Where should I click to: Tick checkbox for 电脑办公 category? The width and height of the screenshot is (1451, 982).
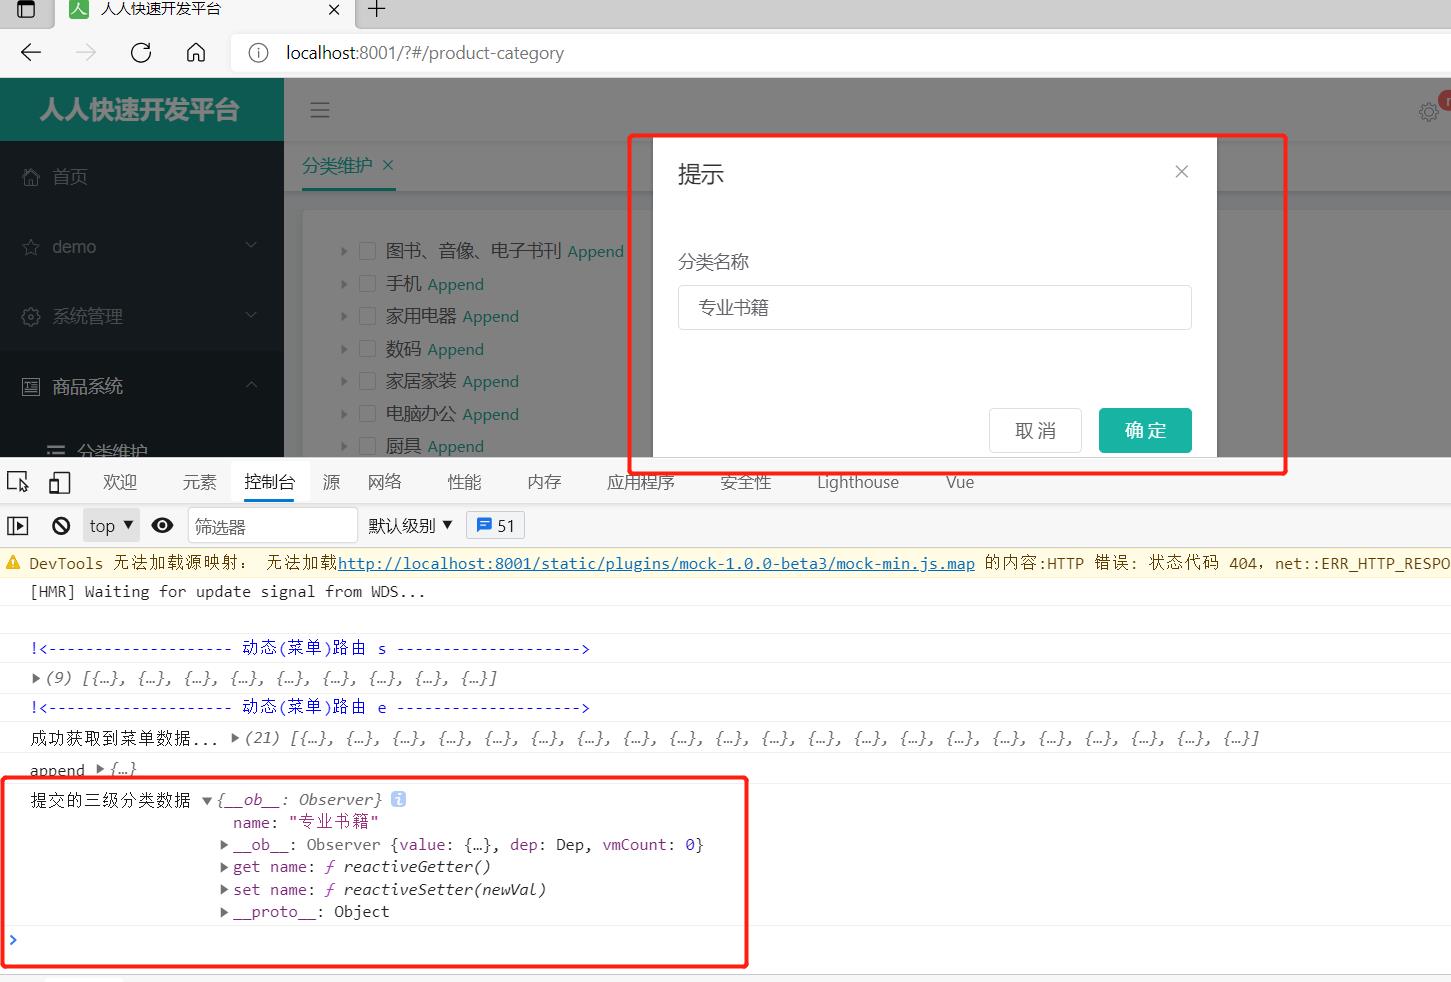367,414
